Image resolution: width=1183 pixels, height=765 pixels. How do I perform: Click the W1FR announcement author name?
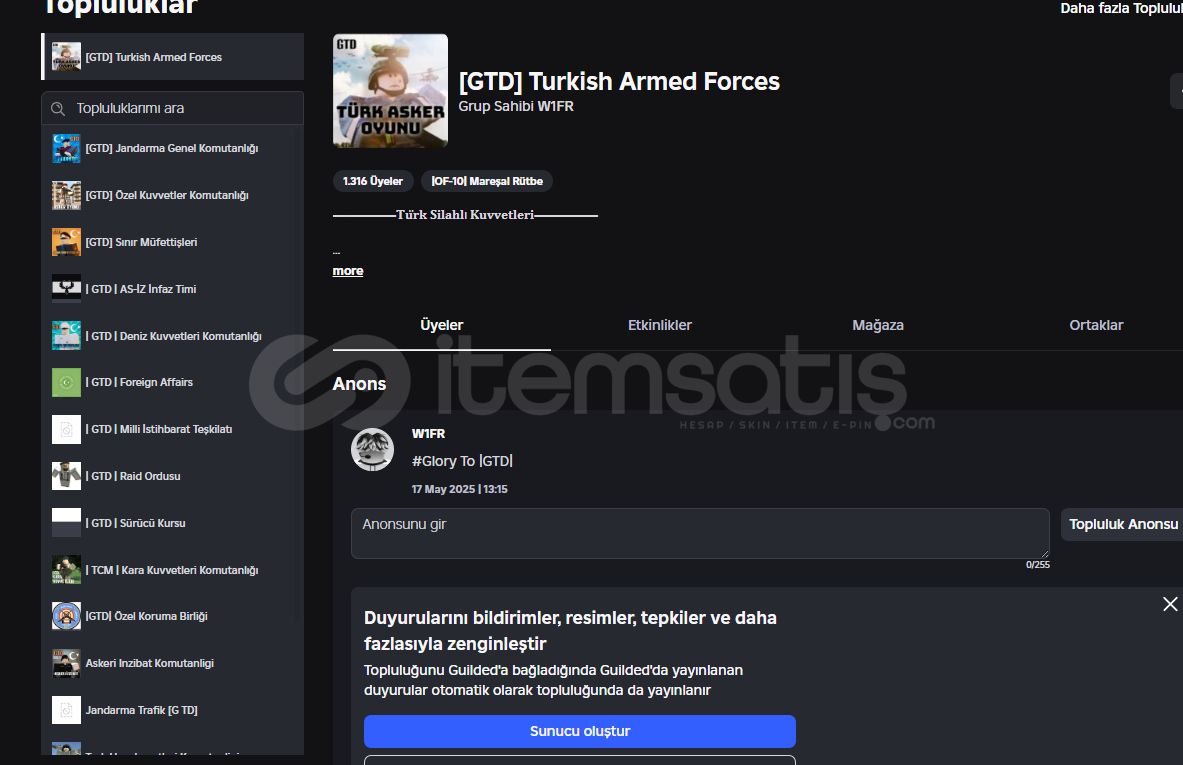point(429,434)
